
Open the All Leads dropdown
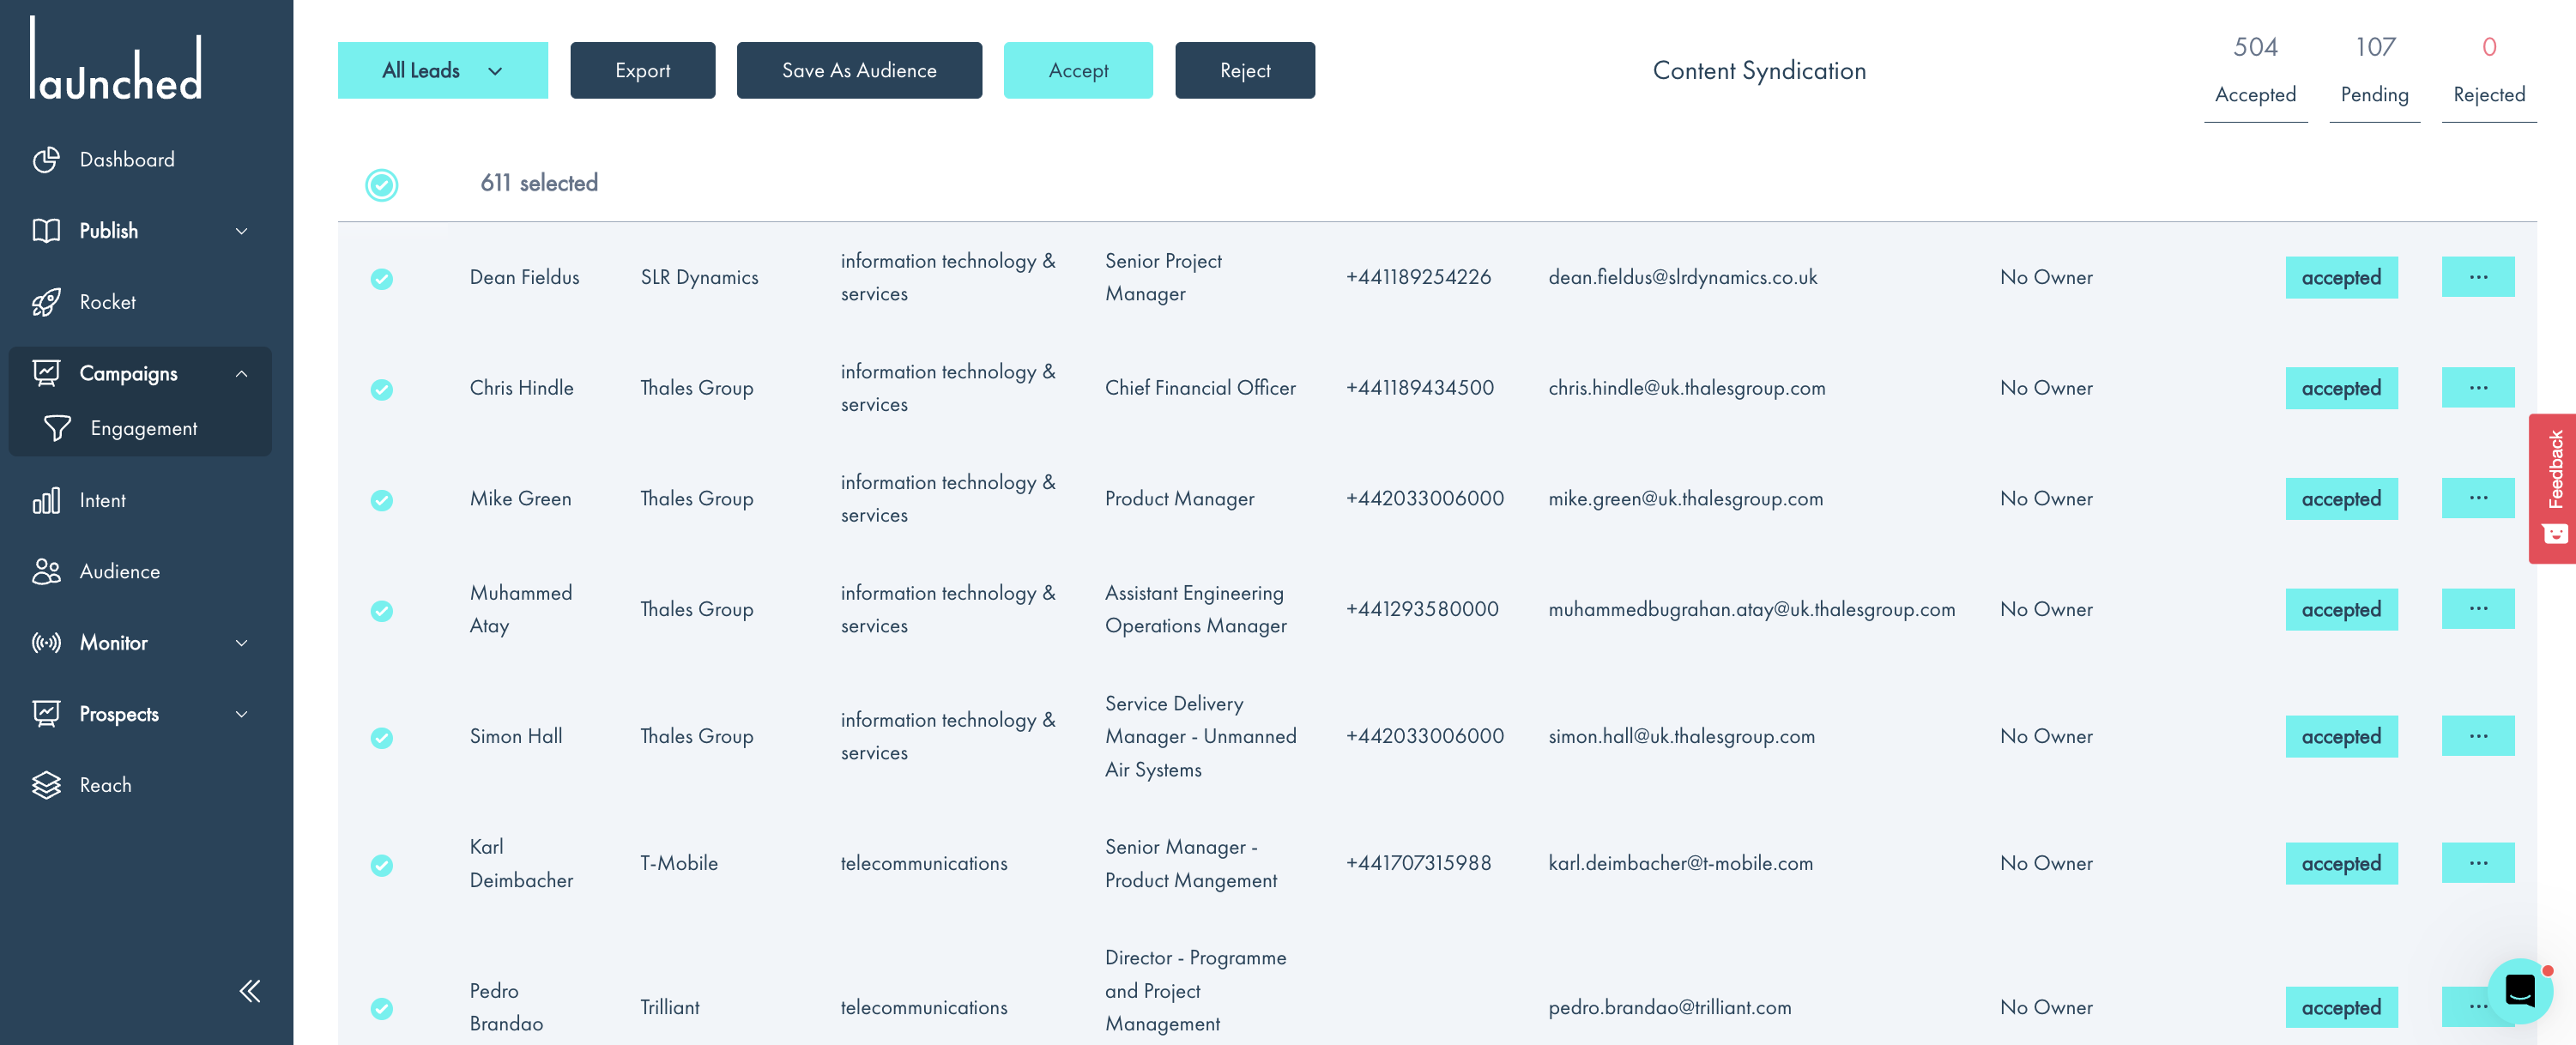pyautogui.click(x=442, y=70)
